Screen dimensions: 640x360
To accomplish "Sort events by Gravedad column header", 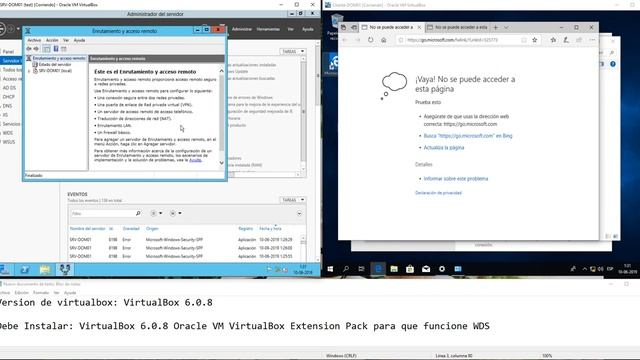I will 131,229.
